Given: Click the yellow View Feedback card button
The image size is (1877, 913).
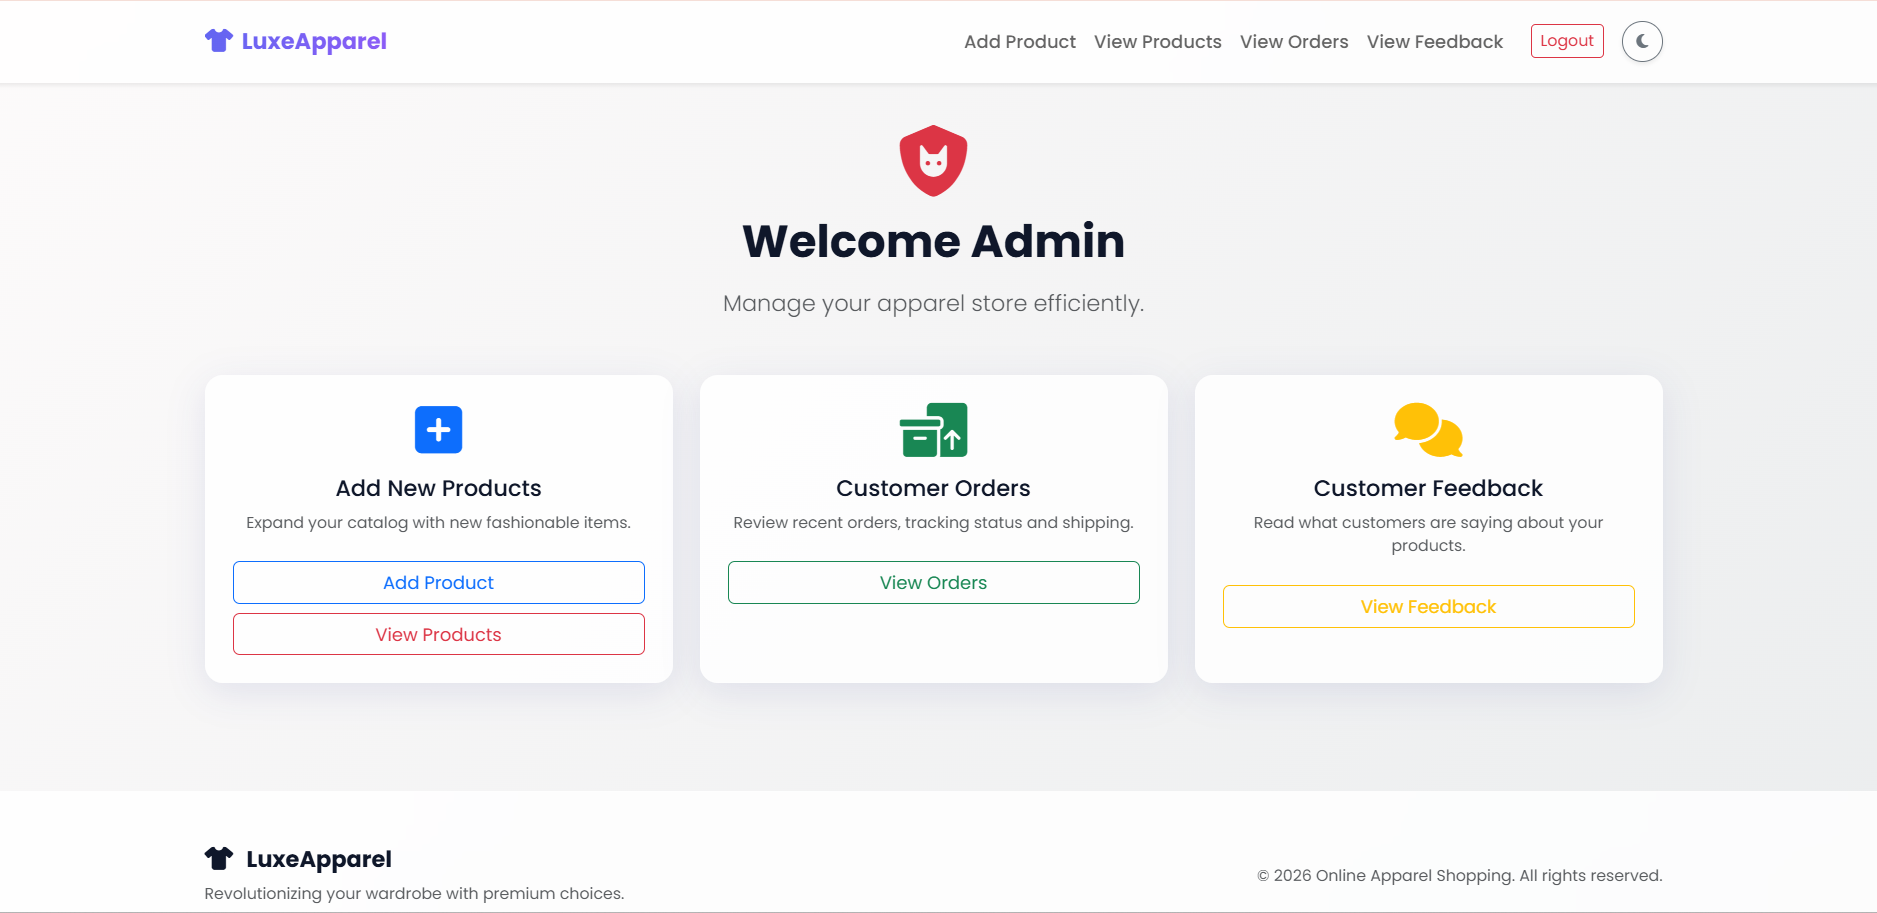Looking at the screenshot, I should pyautogui.click(x=1429, y=606).
